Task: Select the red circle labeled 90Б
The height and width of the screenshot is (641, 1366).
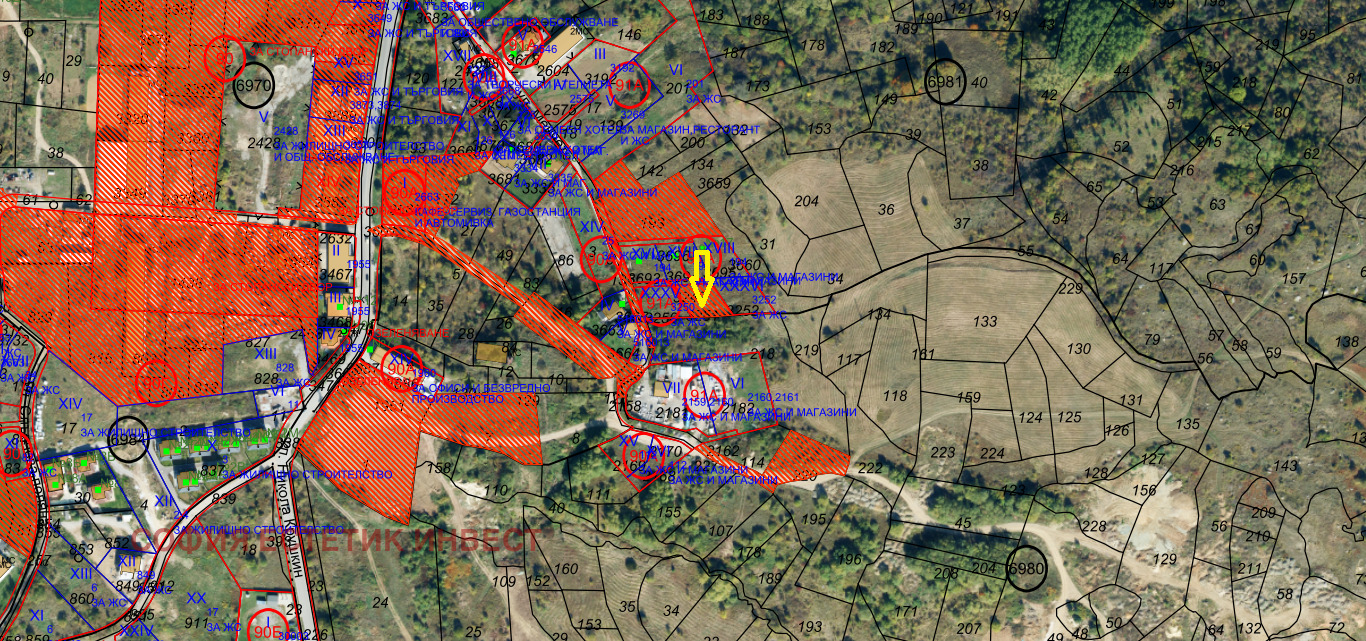Action: click(x=266, y=627)
